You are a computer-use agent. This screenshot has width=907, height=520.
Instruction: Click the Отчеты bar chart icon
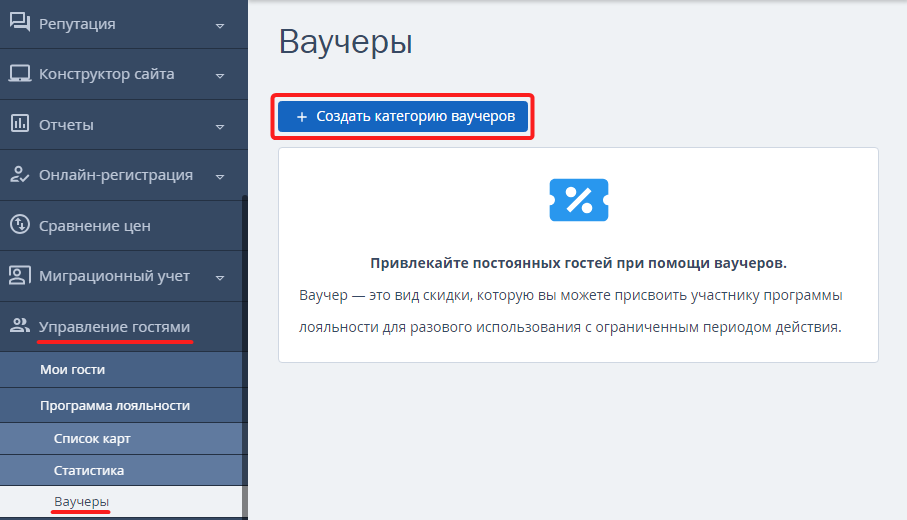point(20,124)
